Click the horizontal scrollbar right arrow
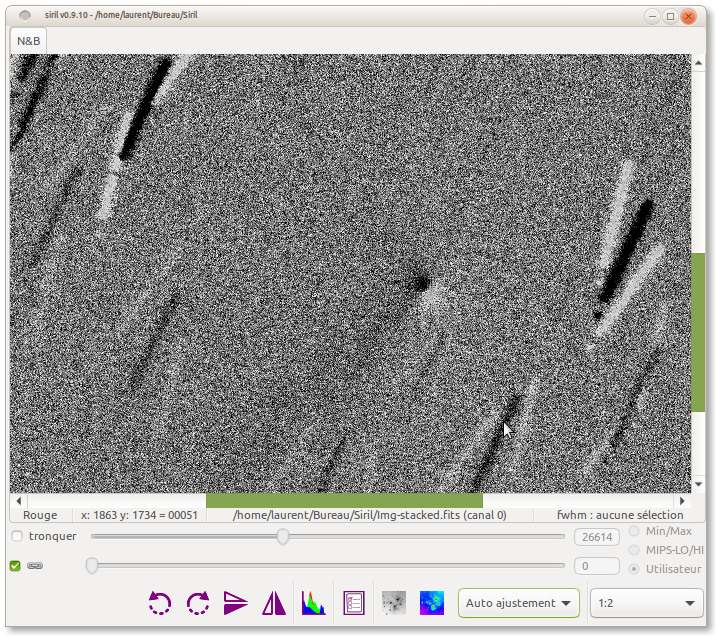The height and width of the screenshot is (636, 716). 683,500
